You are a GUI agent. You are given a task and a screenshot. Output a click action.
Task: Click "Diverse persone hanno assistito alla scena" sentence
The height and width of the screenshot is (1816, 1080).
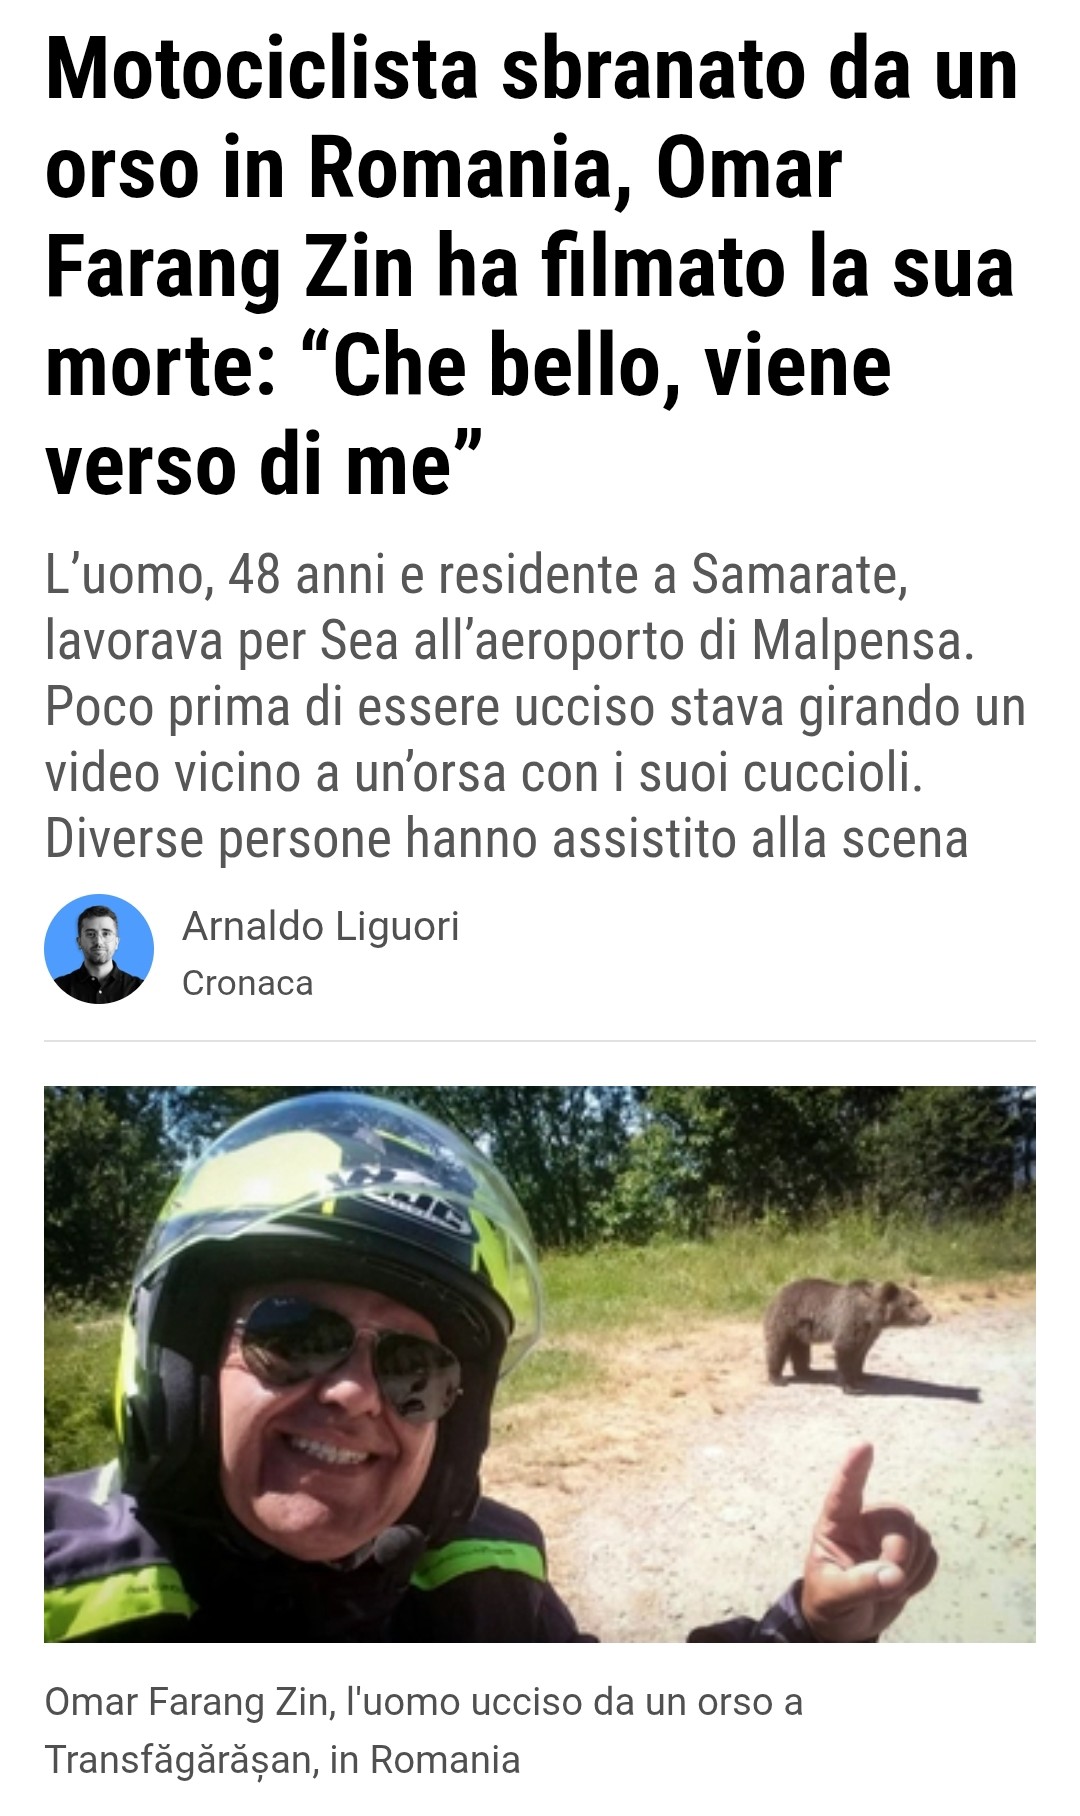[507, 838]
